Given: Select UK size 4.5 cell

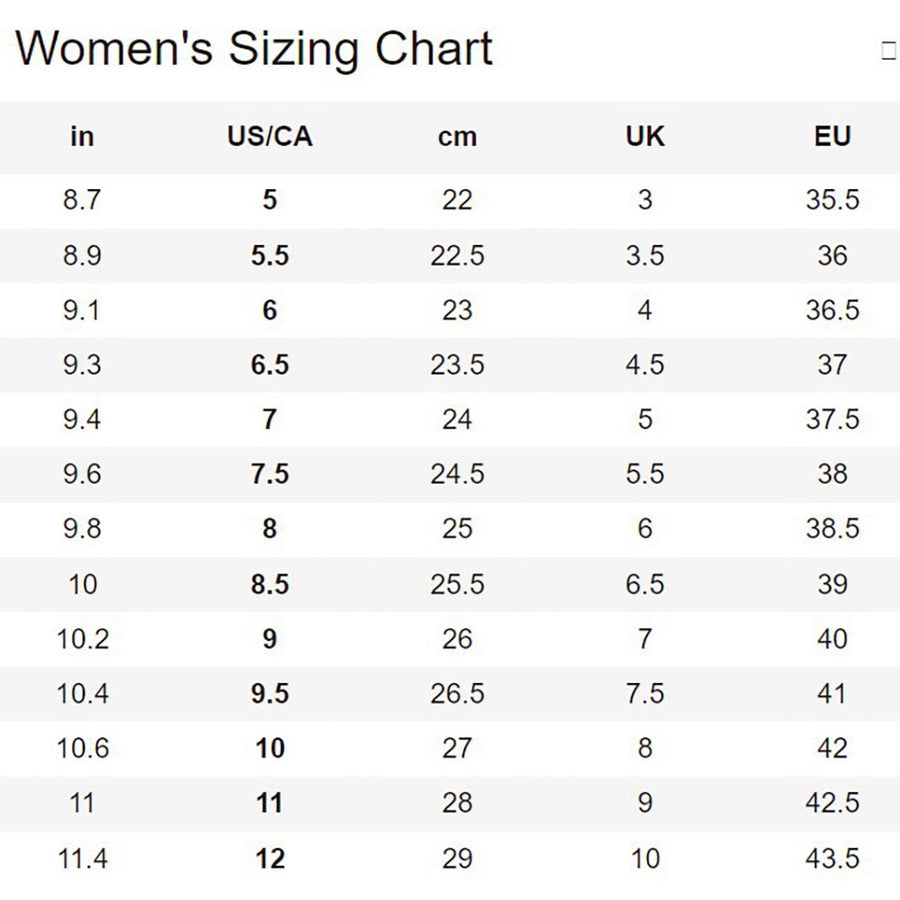Looking at the screenshot, I should tap(644, 365).
